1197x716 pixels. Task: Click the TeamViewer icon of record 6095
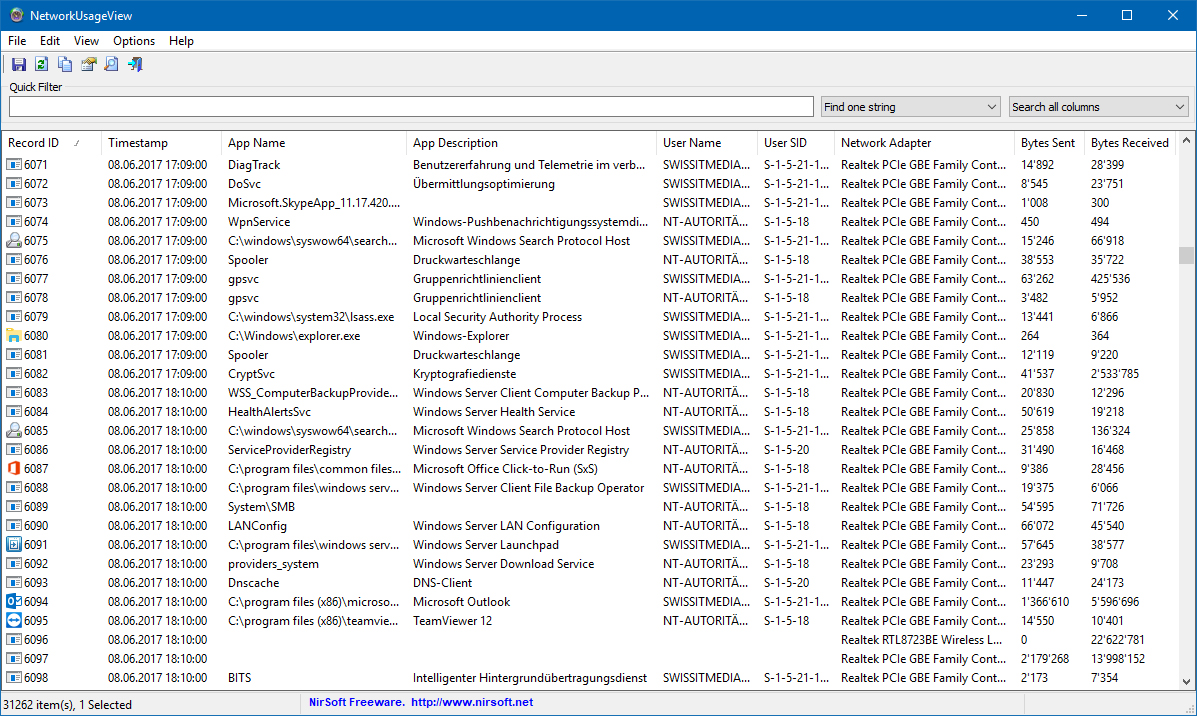(x=14, y=621)
